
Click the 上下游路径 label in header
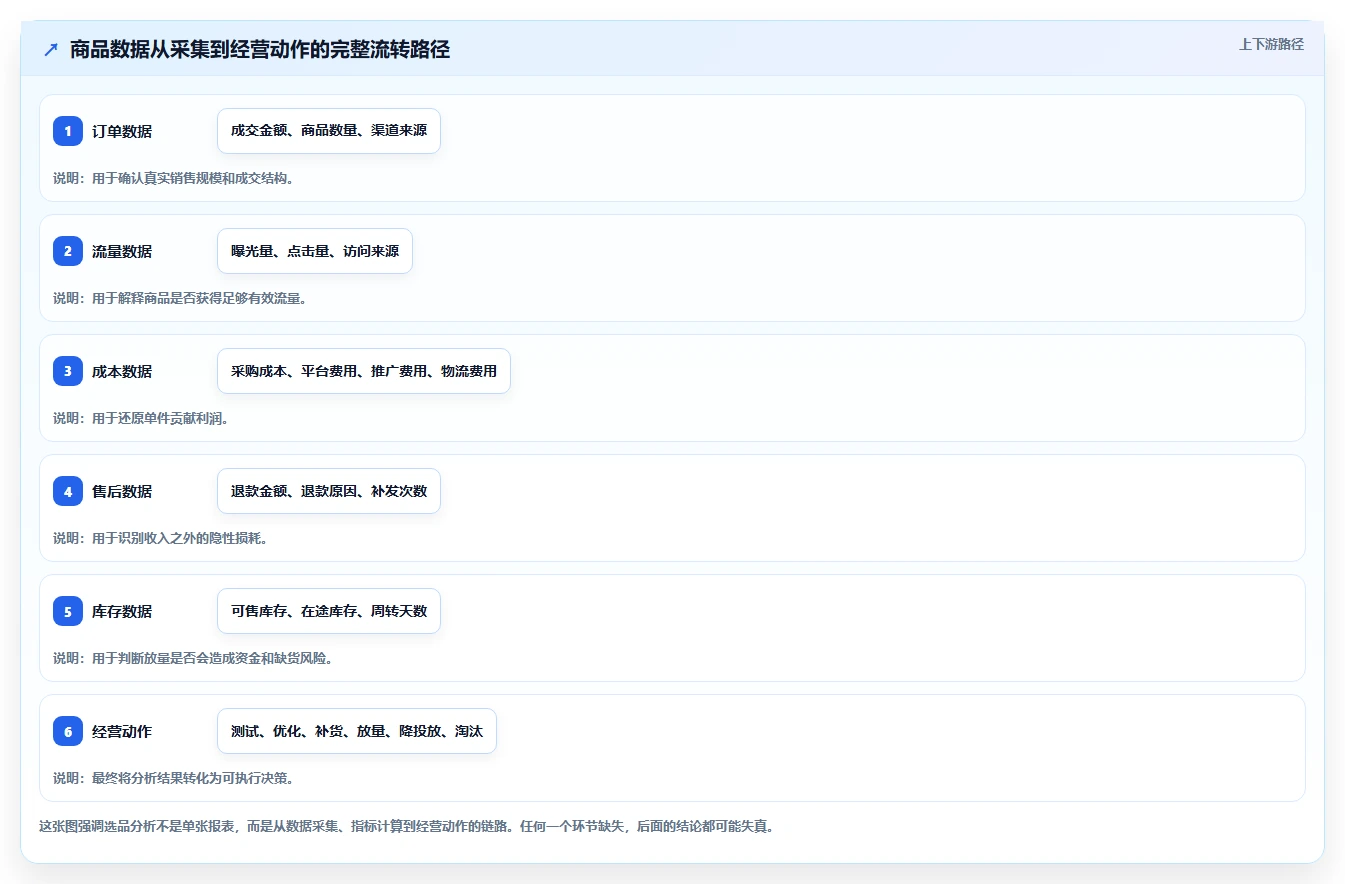click(1271, 44)
